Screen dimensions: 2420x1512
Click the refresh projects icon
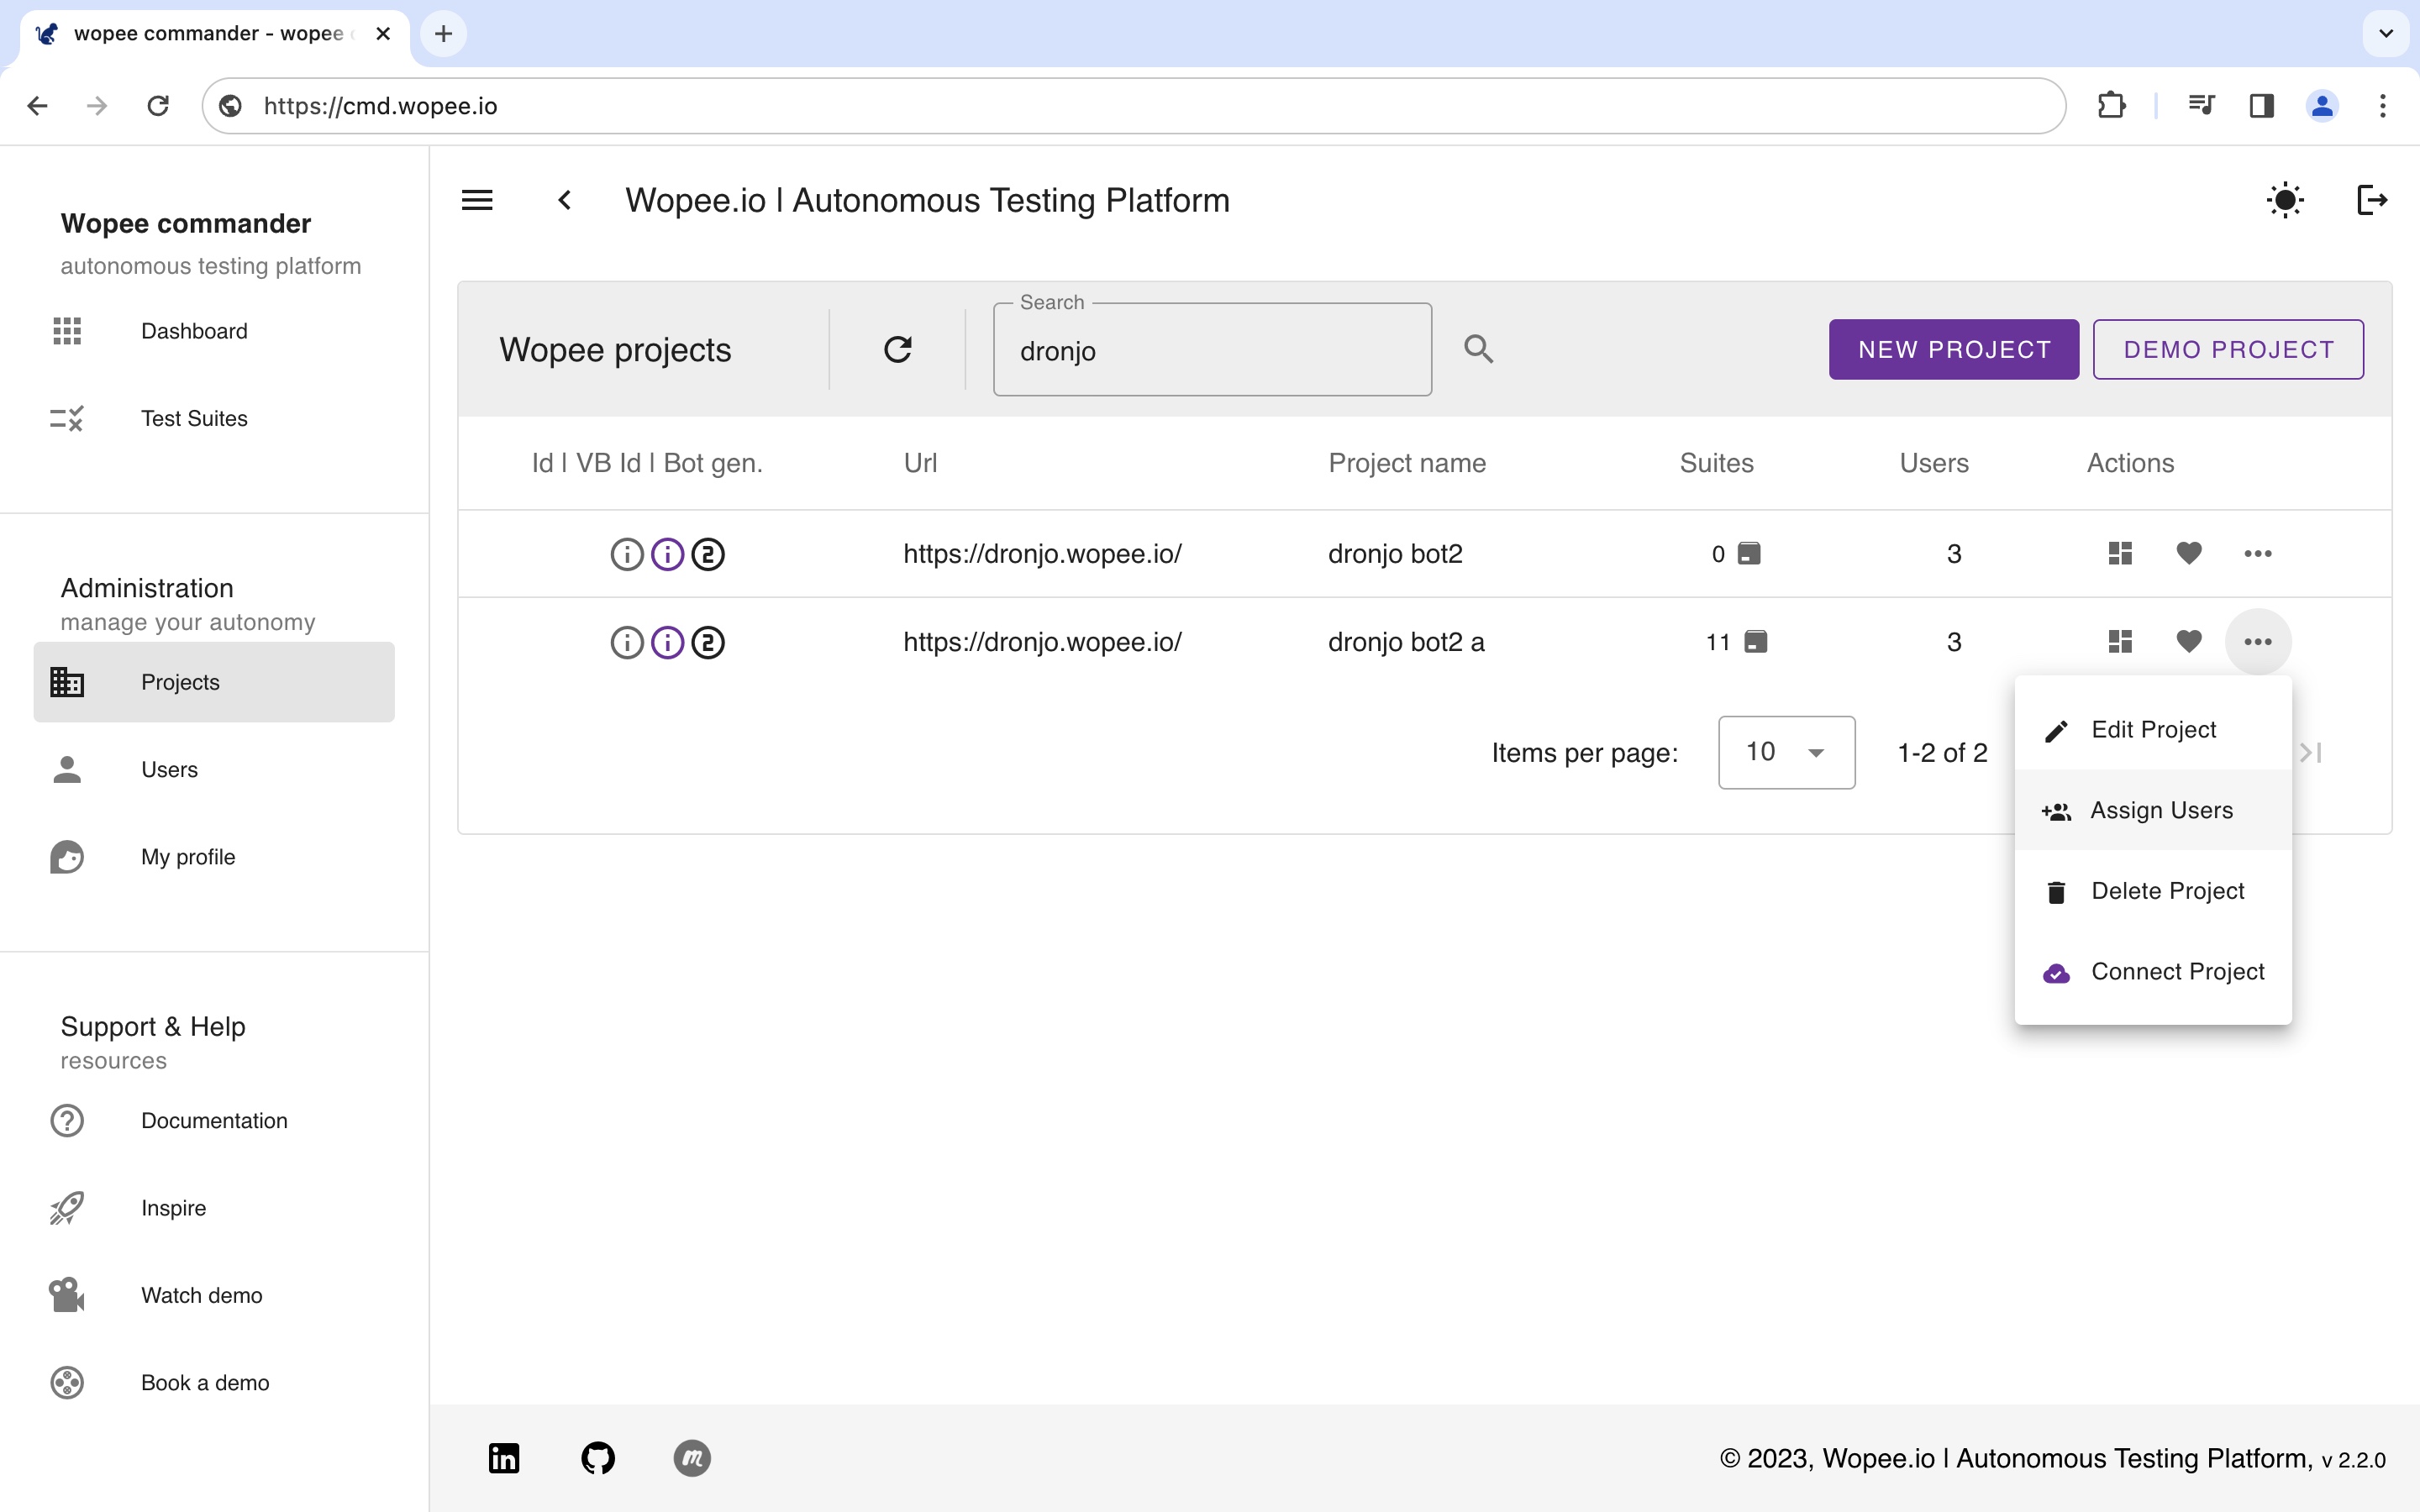(897, 349)
